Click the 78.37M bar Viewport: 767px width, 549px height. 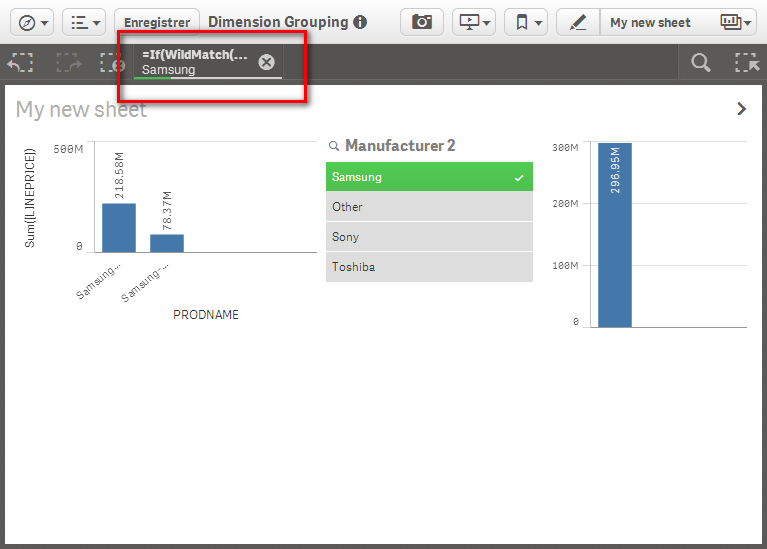point(167,243)
